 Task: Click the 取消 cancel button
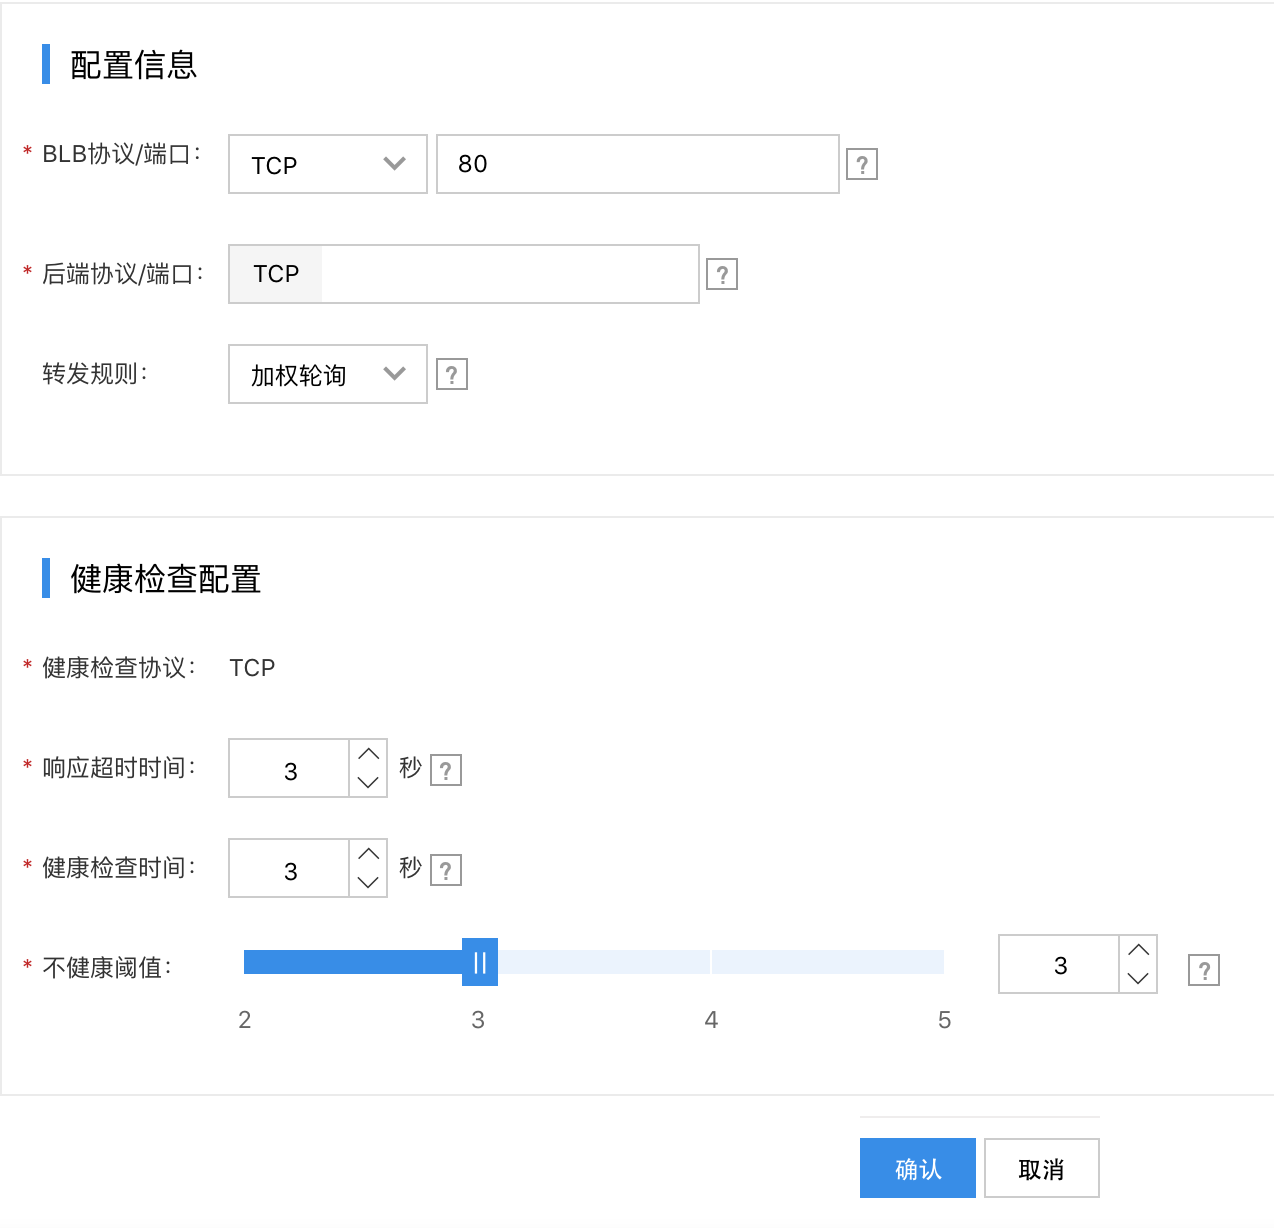[x=1041, y=1168]
